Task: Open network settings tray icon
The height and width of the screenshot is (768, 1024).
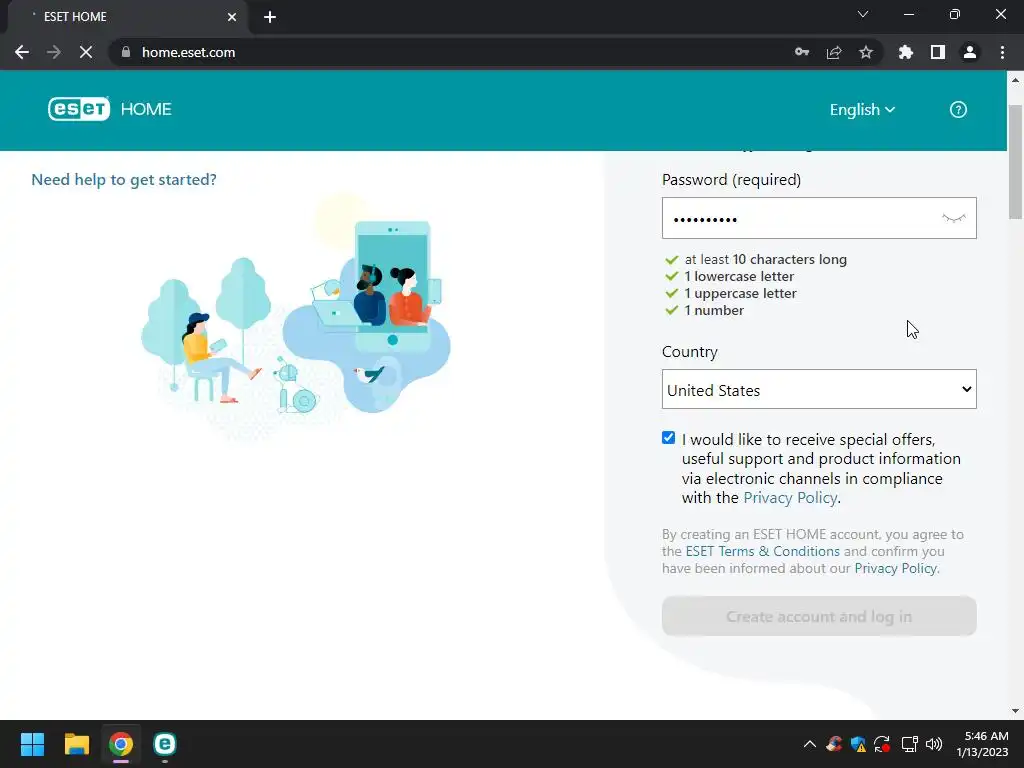Action: 910,744
